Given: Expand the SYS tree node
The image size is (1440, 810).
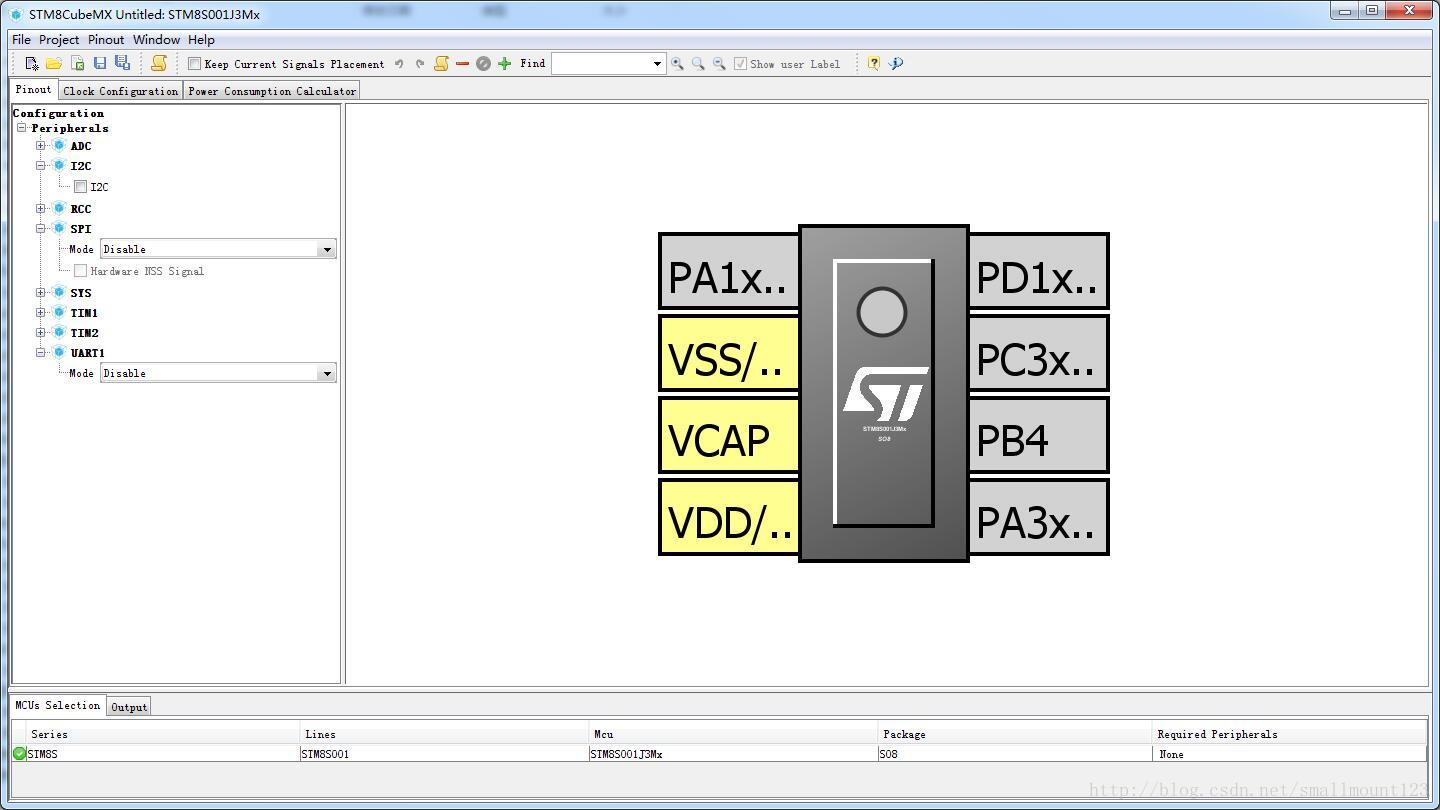Looking at the screenshot, I should point(41,292).
